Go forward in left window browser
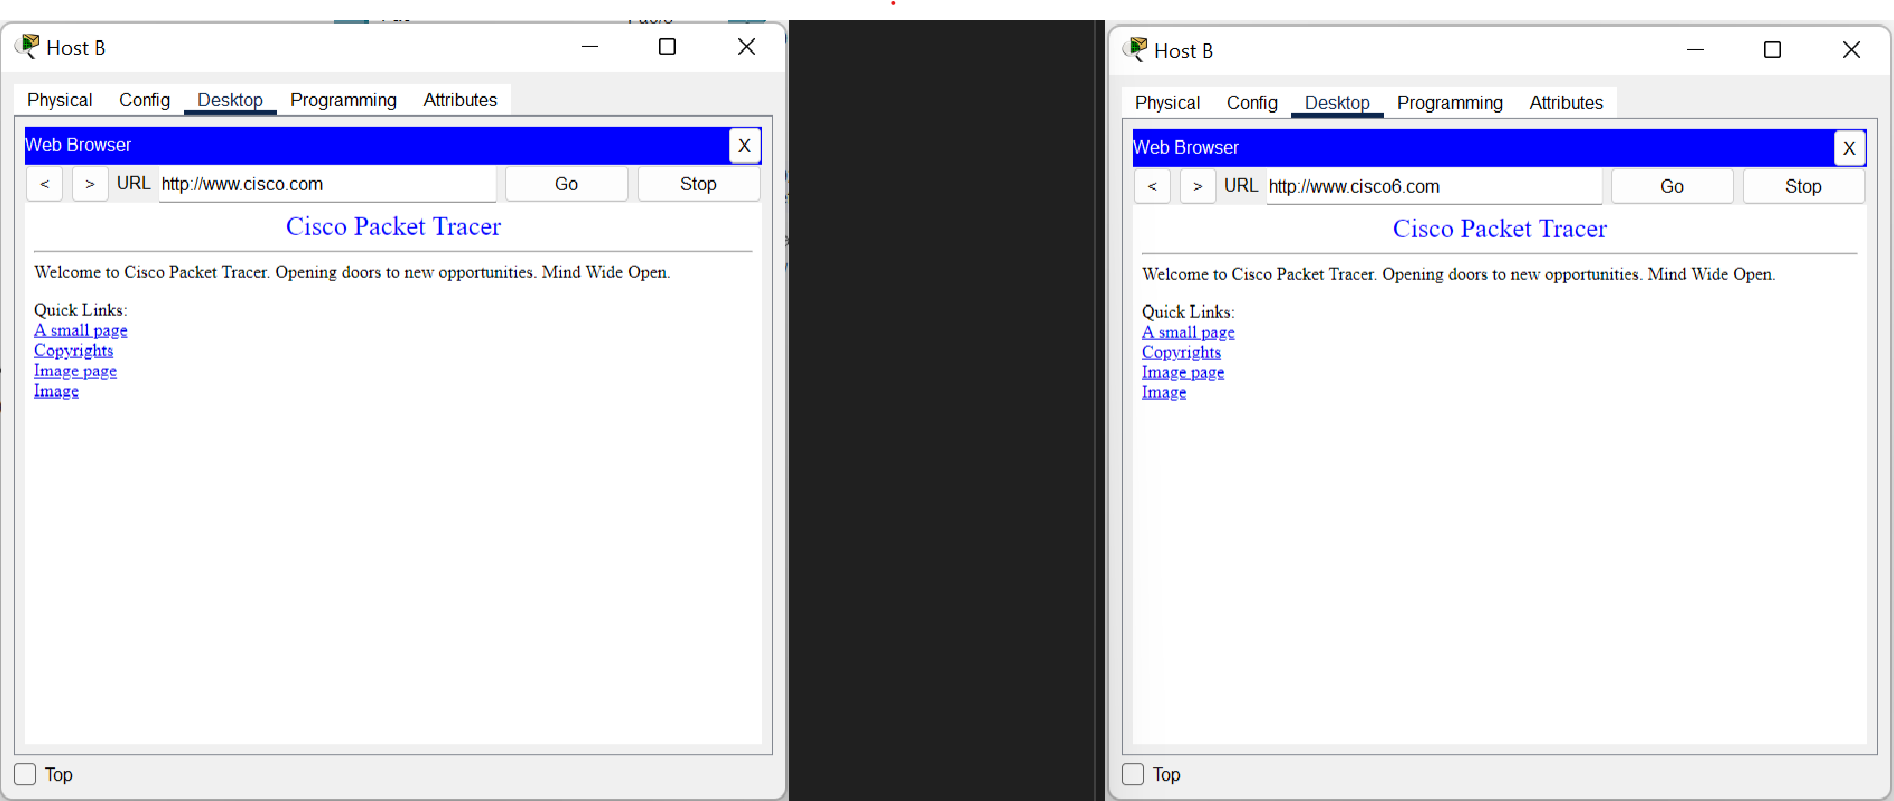 pyautogui.click(x=90, y=184)
